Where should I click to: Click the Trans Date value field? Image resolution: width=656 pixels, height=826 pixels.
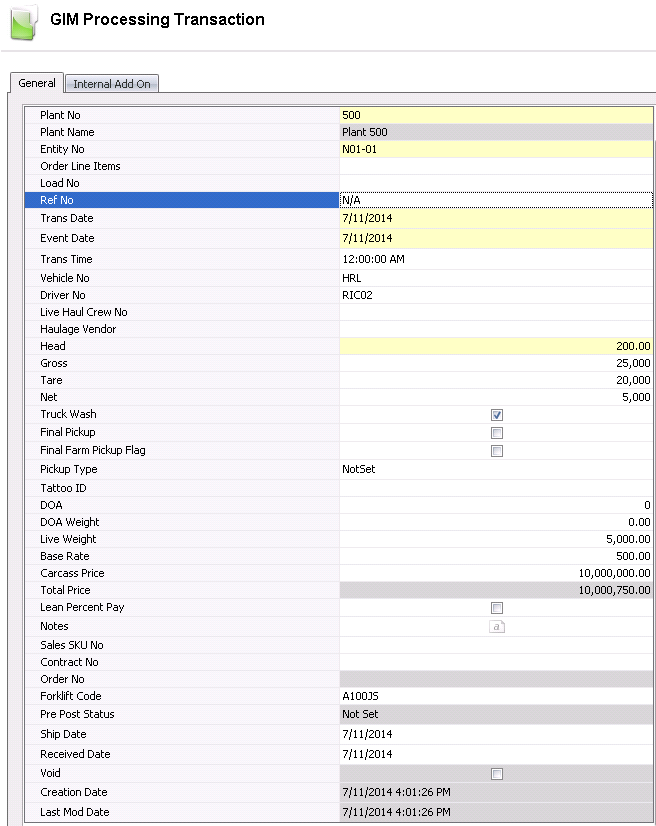tap(496, 218)
